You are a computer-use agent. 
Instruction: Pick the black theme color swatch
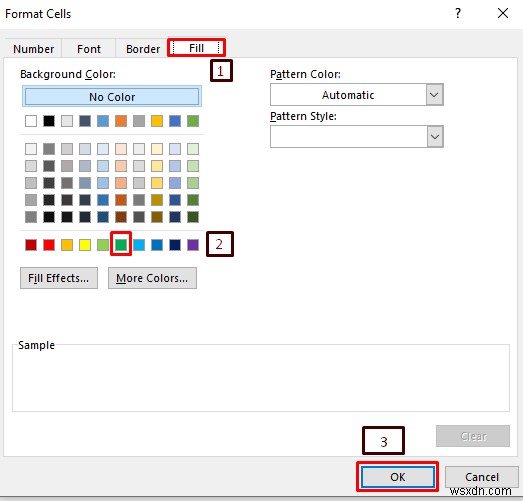tap(49, 121)
